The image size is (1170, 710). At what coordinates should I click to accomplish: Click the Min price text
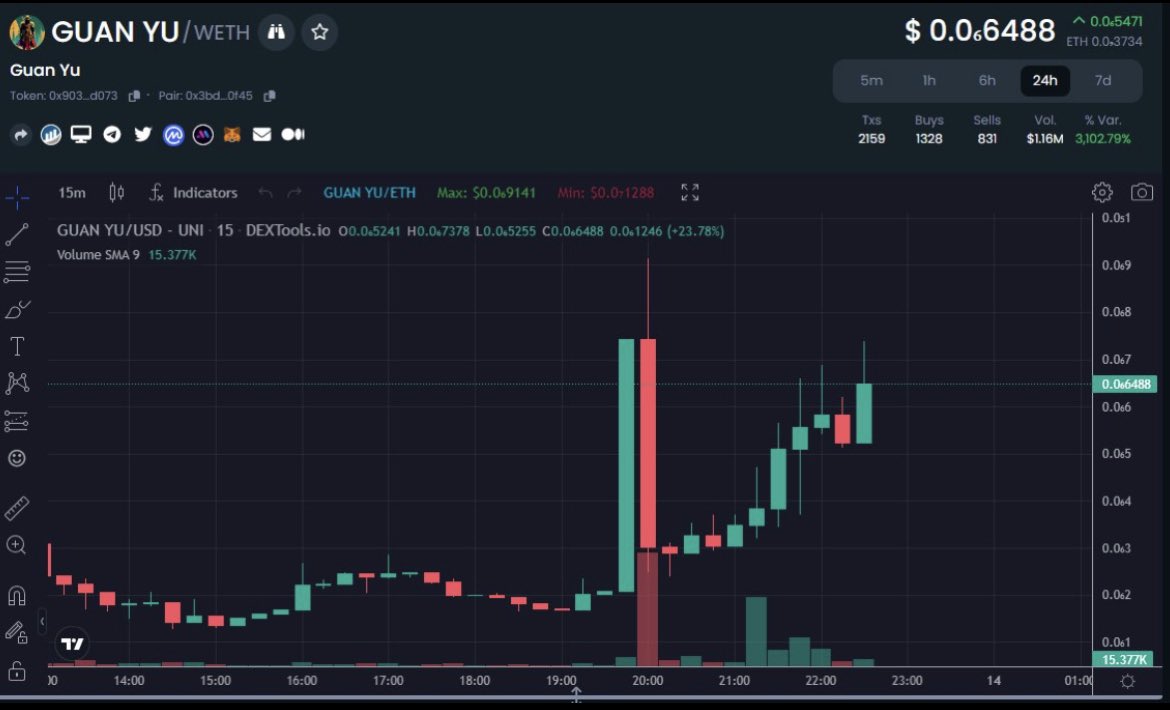605,192
